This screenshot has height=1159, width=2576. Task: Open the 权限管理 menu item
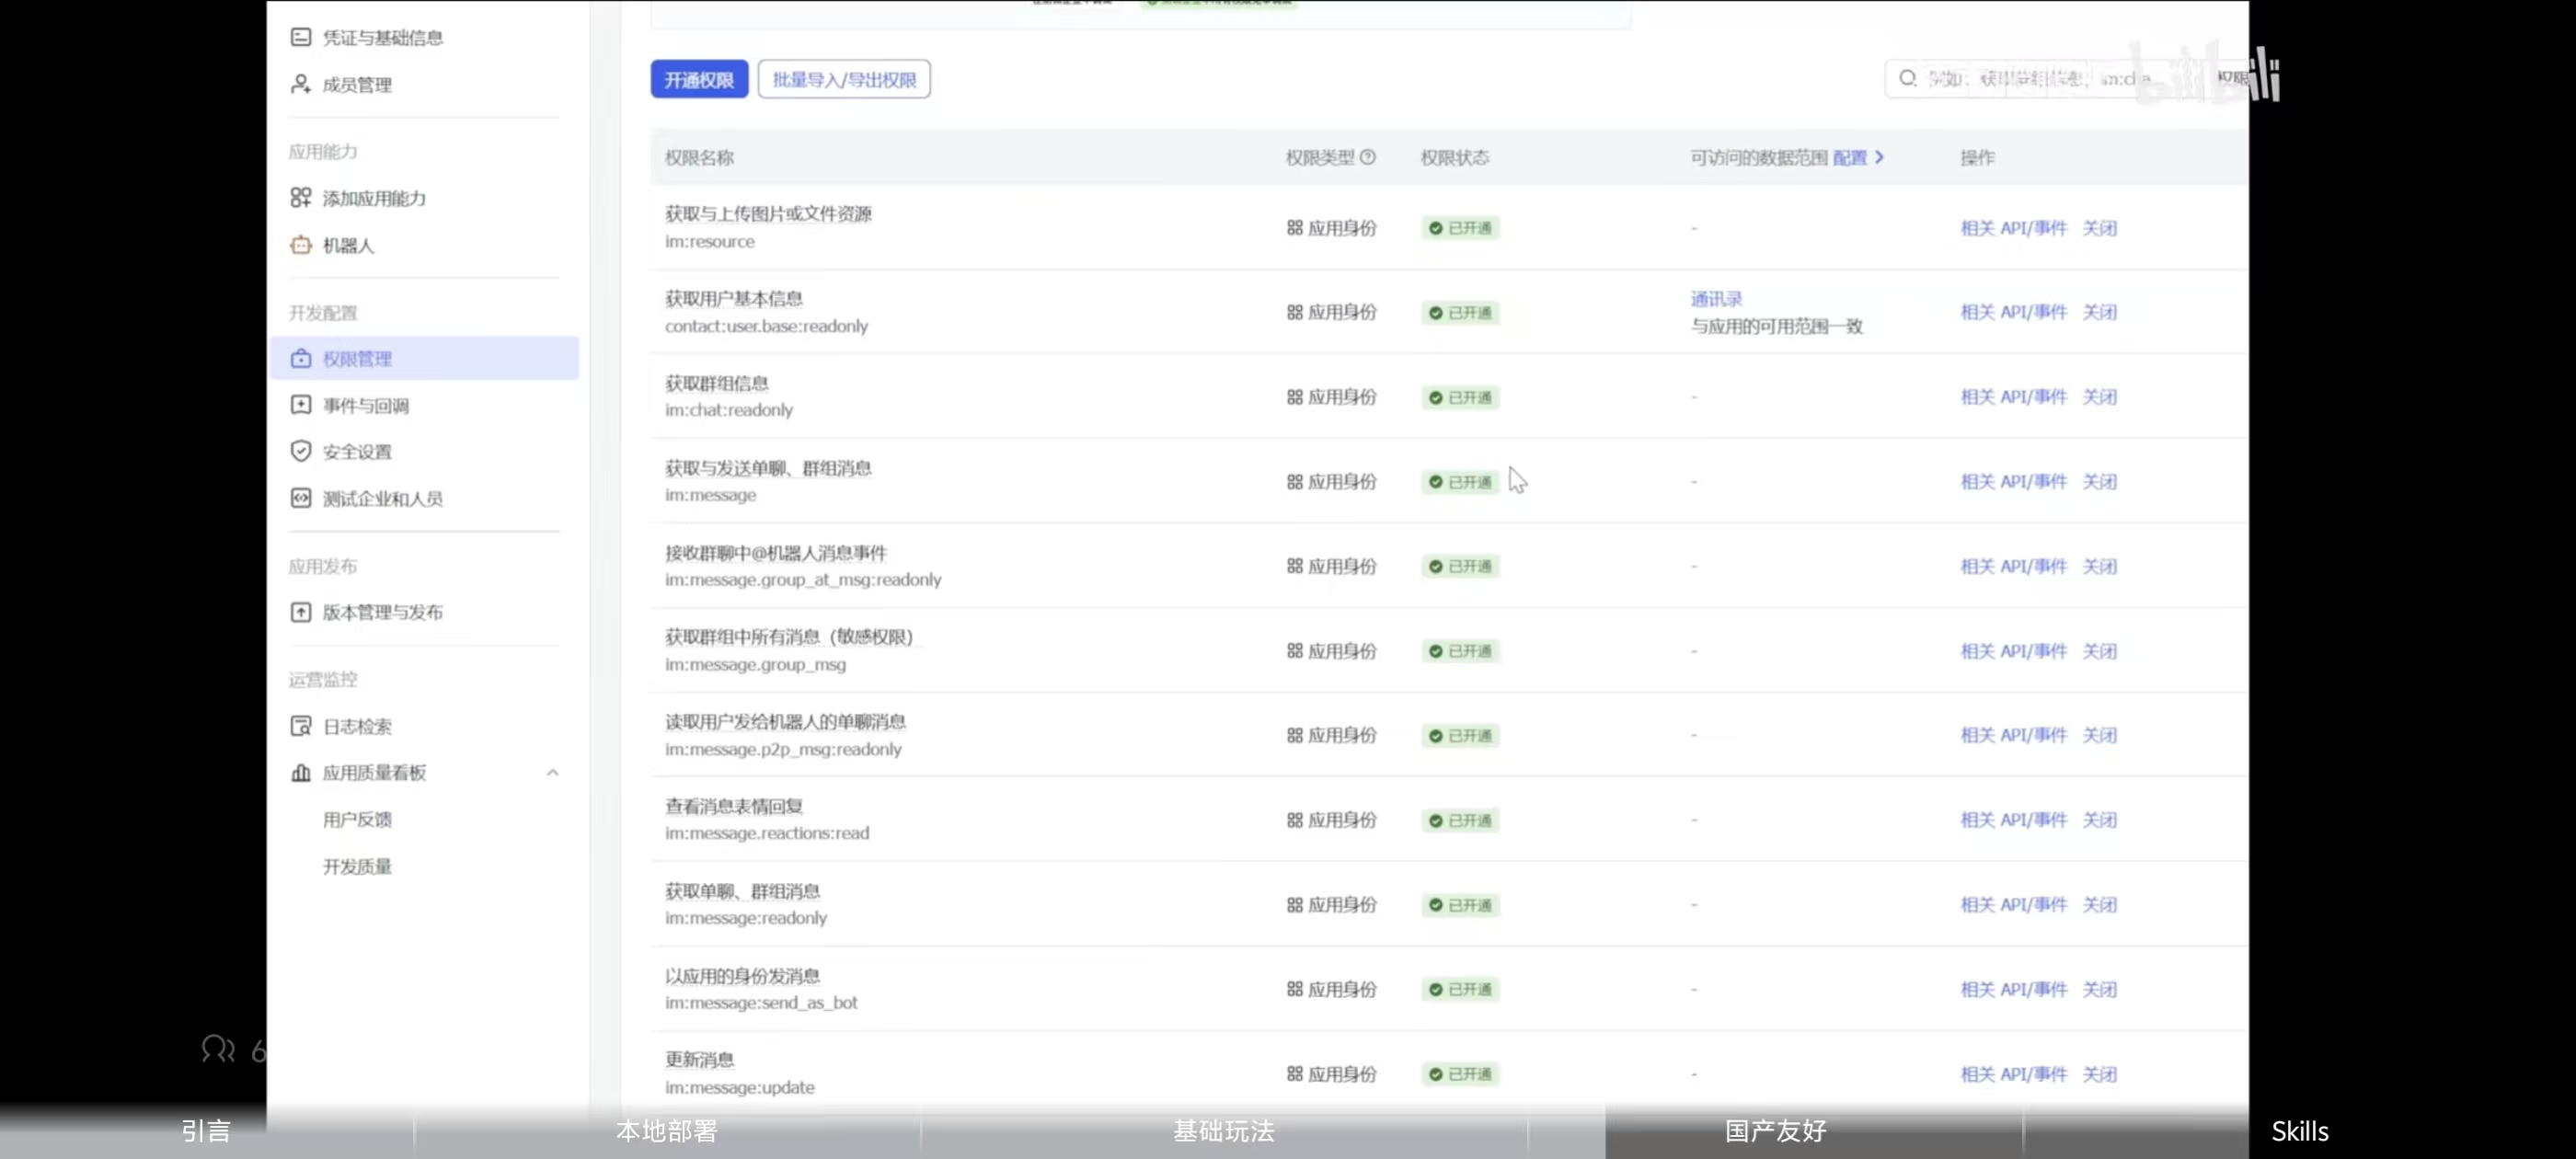coord(357,359)
